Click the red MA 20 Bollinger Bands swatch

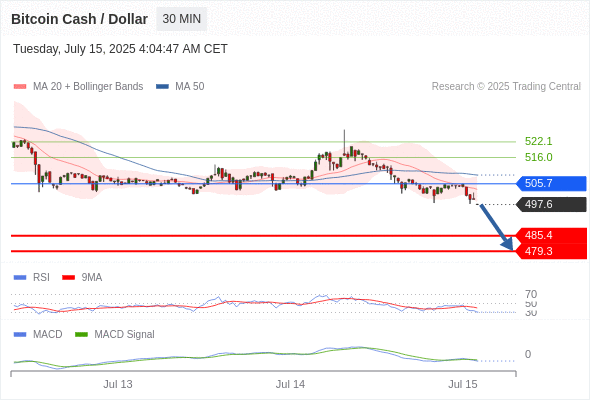point(20,87)
